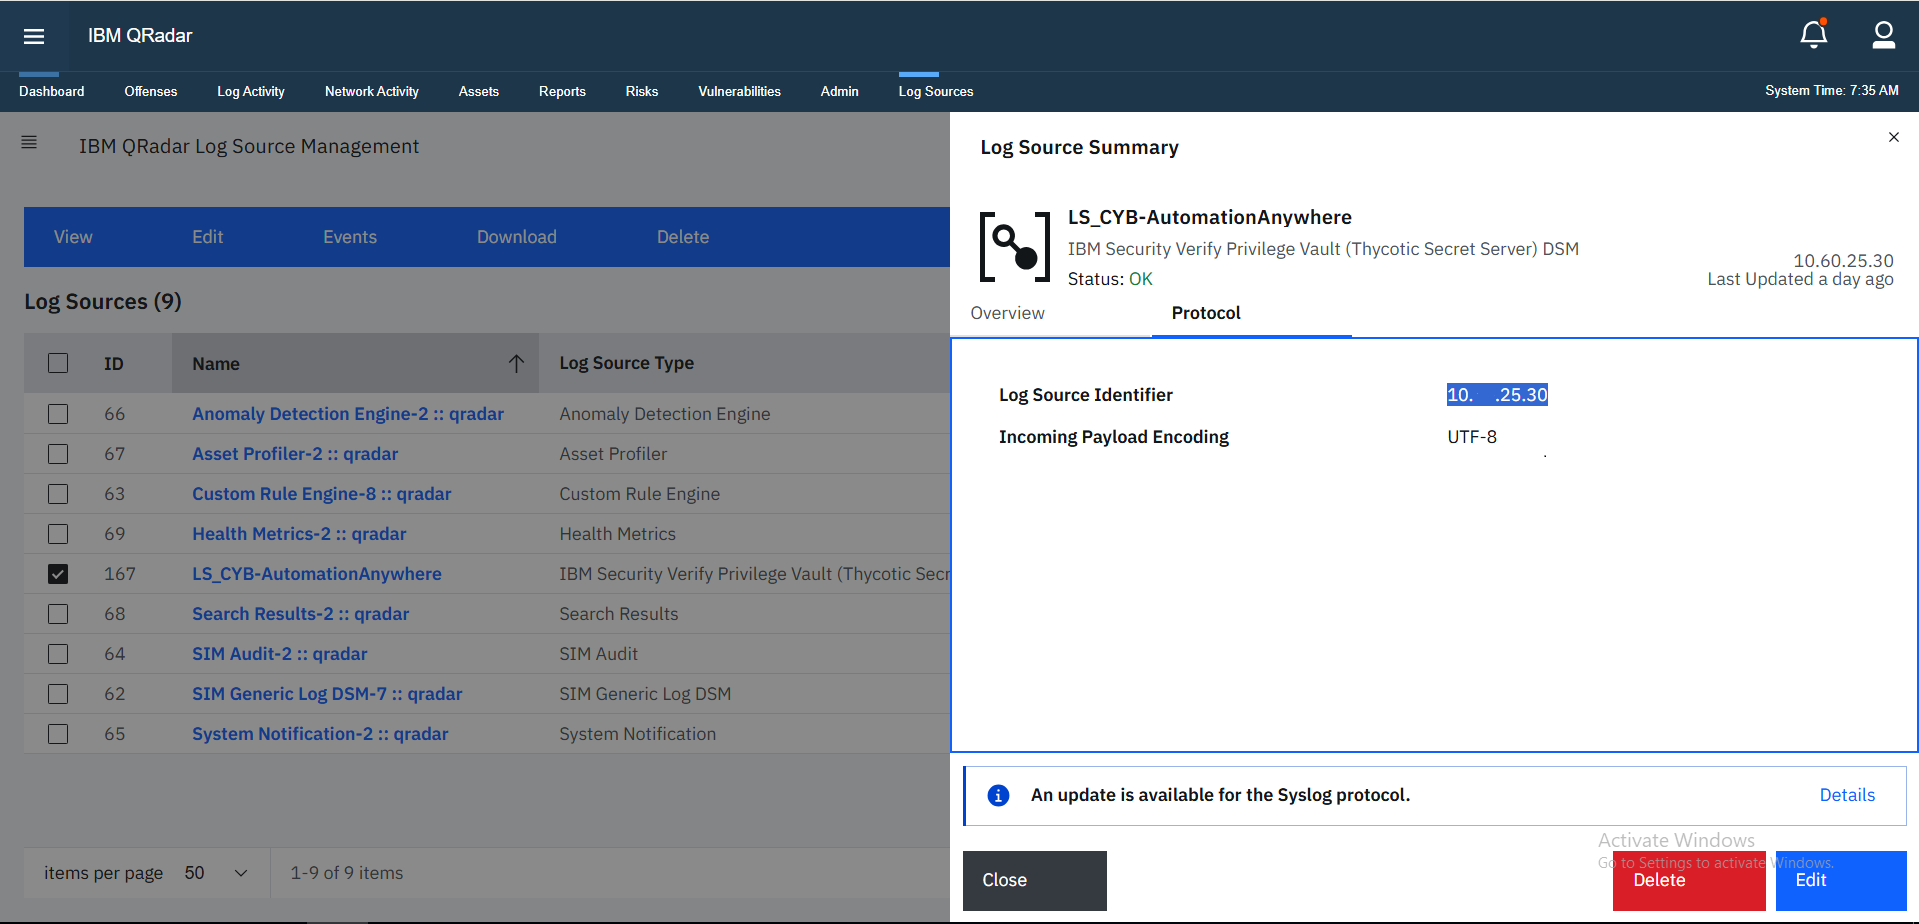Click the log source key icon
Viewport: 1919px width, 924px height.
click(1014, 247)
